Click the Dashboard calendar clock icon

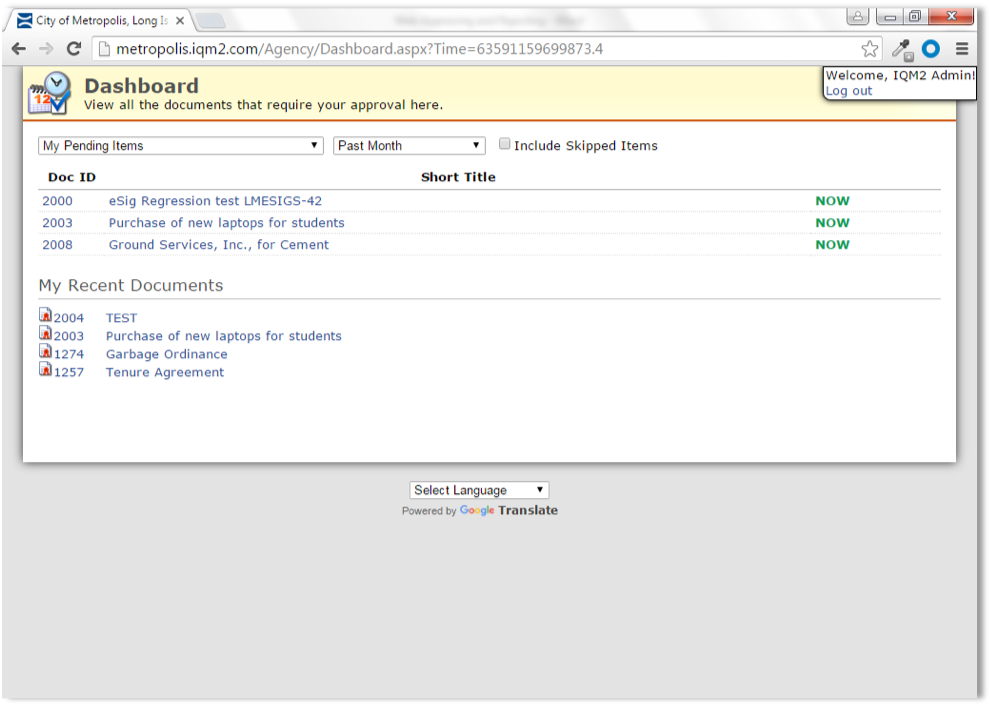pyautogui.click(x=49, y=93)
